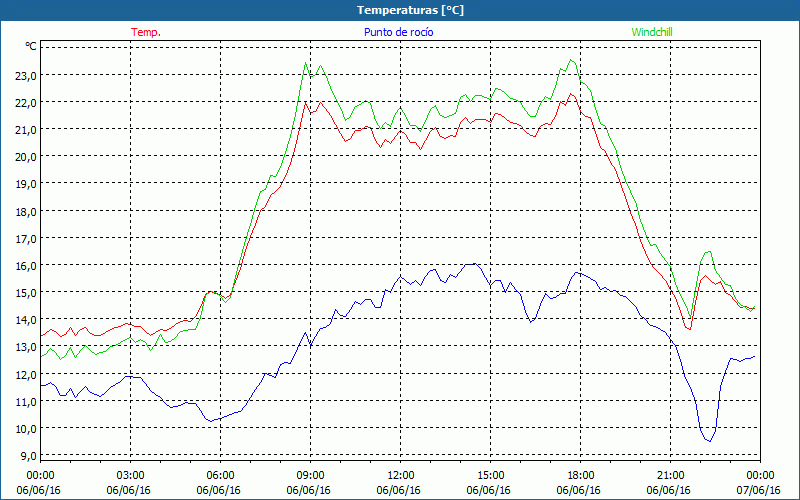Screen dimensions: 800x500
Task: Click the 10,0 y-axis value
Action: 27,428
